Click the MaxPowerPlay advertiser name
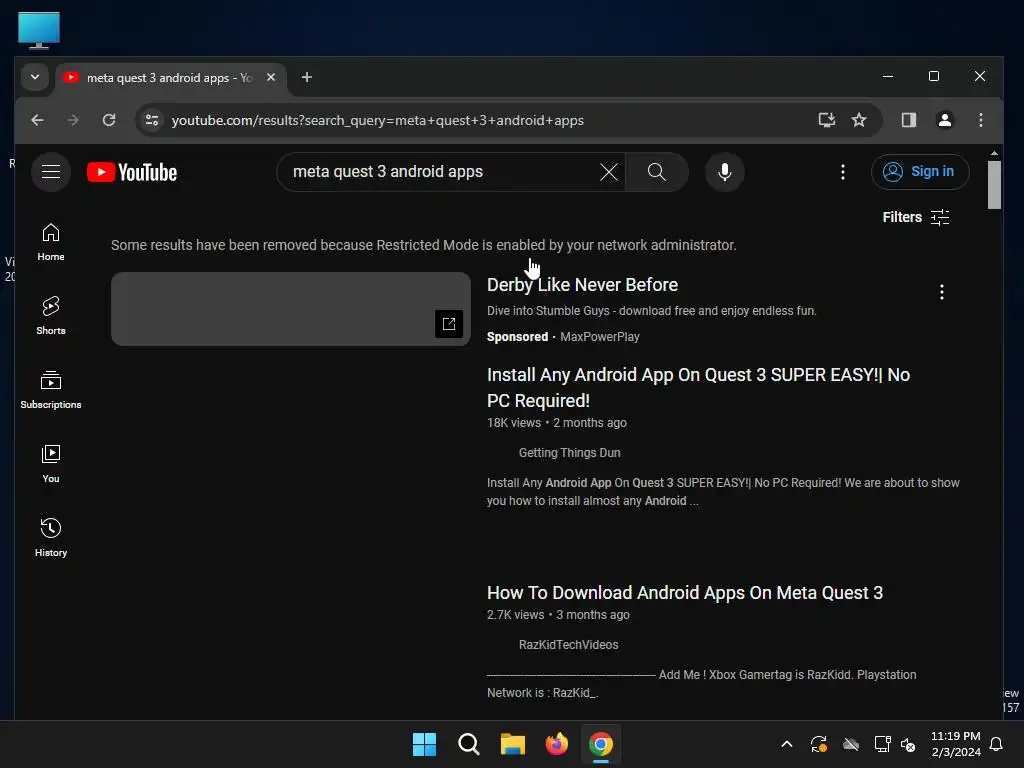The width and height of the screenshot is (1024, 768). pos(600,337)
